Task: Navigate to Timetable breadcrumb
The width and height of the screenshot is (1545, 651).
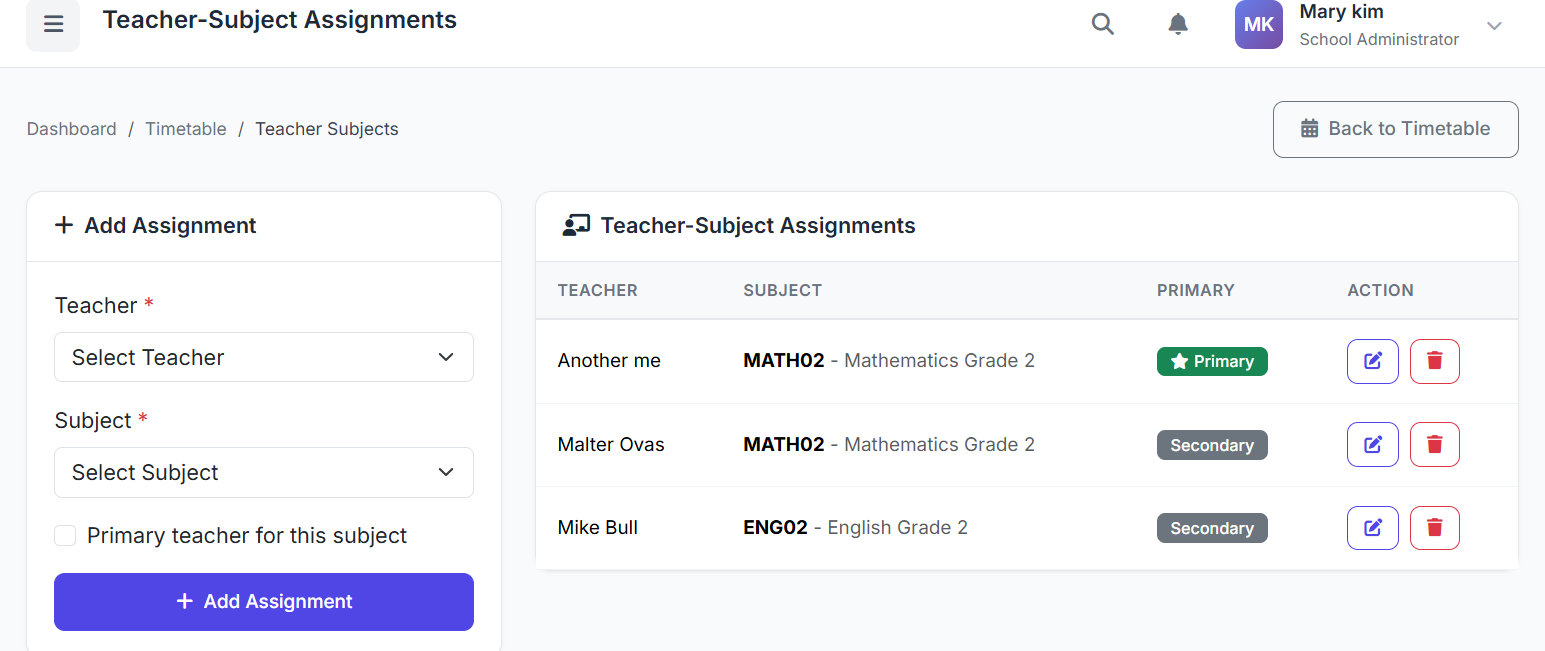Action: (x=186, y=129)
